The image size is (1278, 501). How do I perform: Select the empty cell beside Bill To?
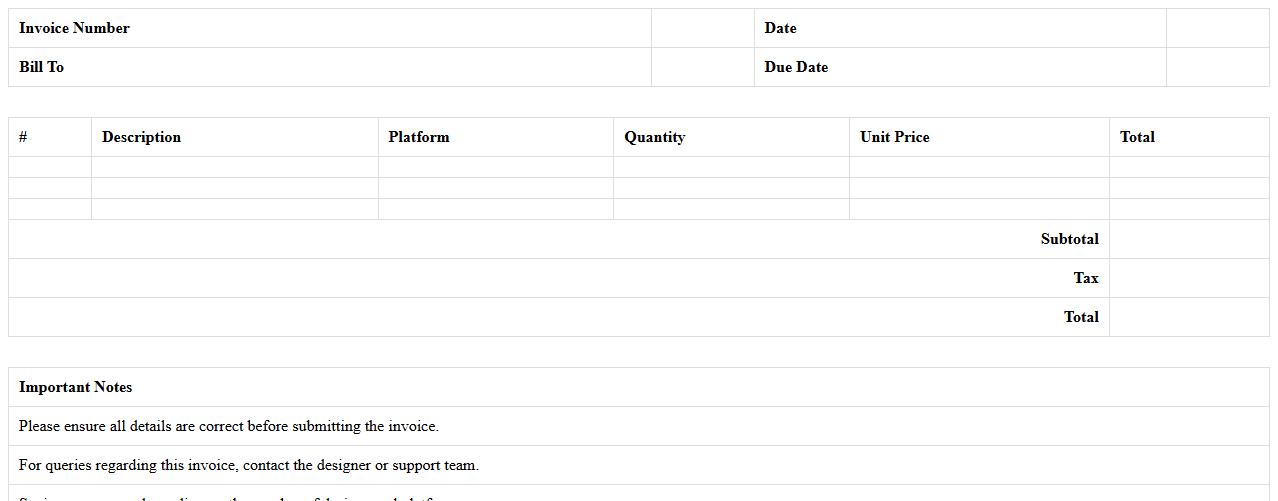coord(702,67)
